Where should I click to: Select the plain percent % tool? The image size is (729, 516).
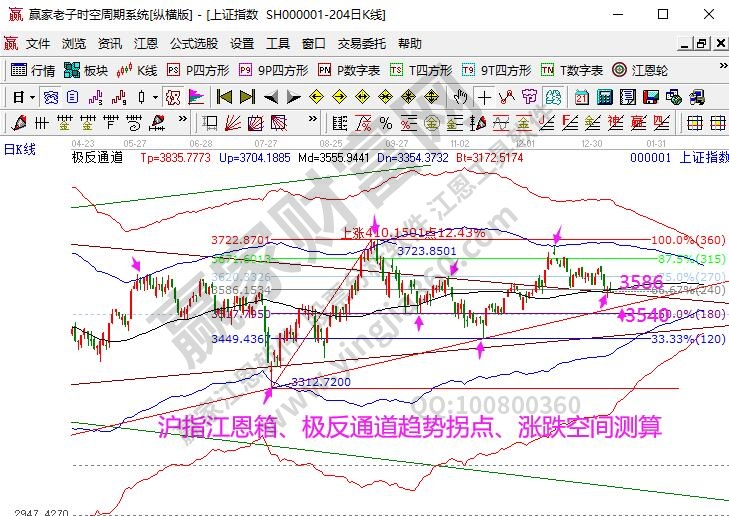coord(385,123)
